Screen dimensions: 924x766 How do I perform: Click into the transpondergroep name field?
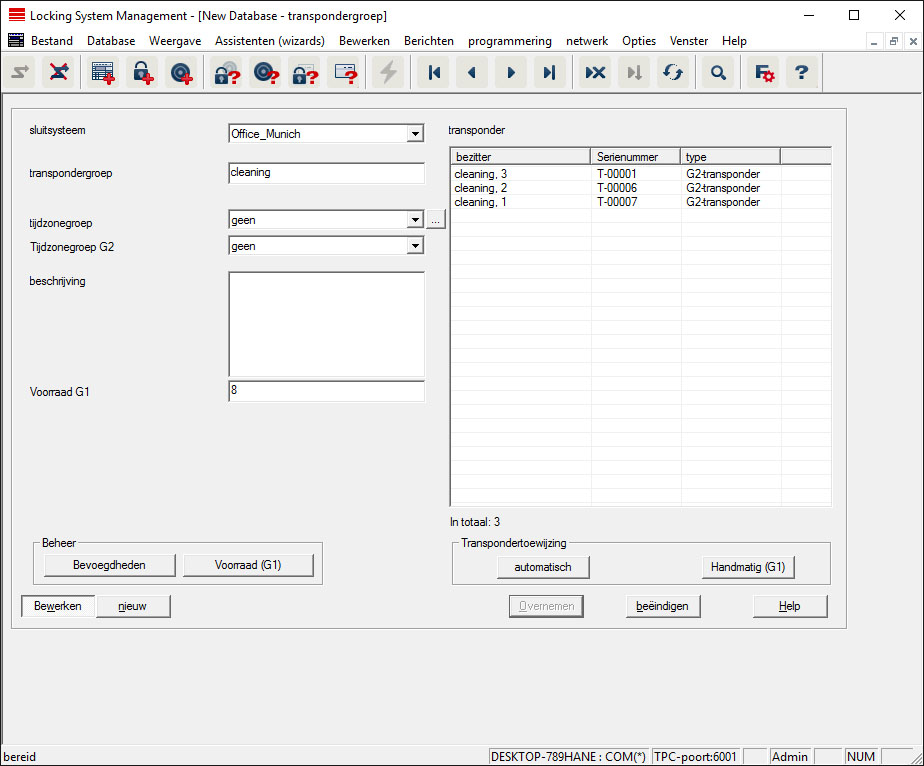(x=326, y=173)
